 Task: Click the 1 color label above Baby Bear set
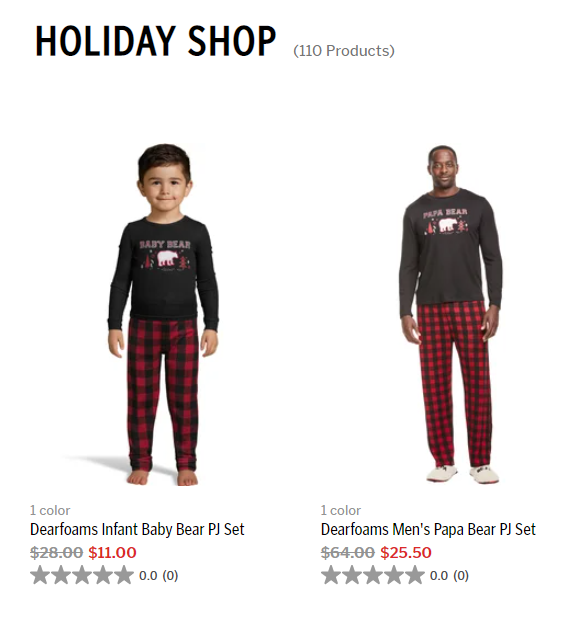[x=50, y=510]
